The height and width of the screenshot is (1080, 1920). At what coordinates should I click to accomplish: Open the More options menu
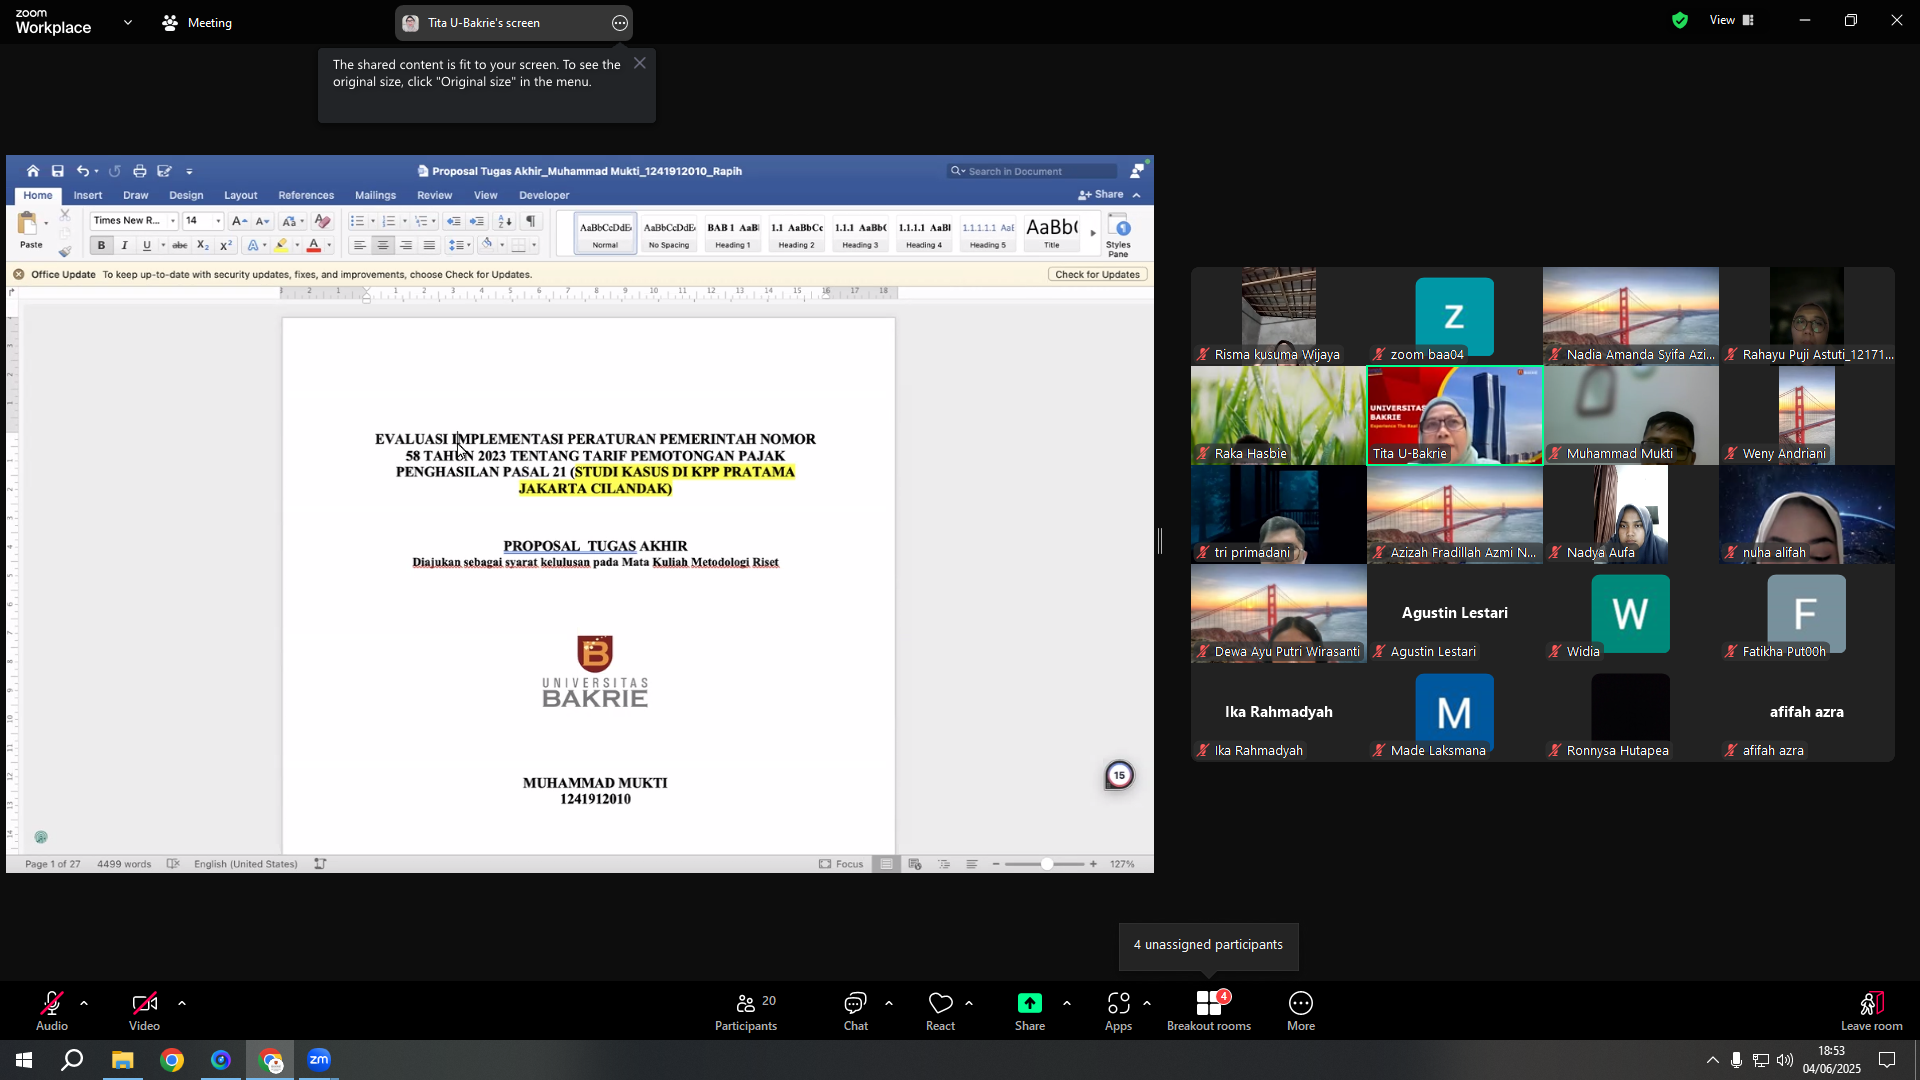pos(1301,1011)
